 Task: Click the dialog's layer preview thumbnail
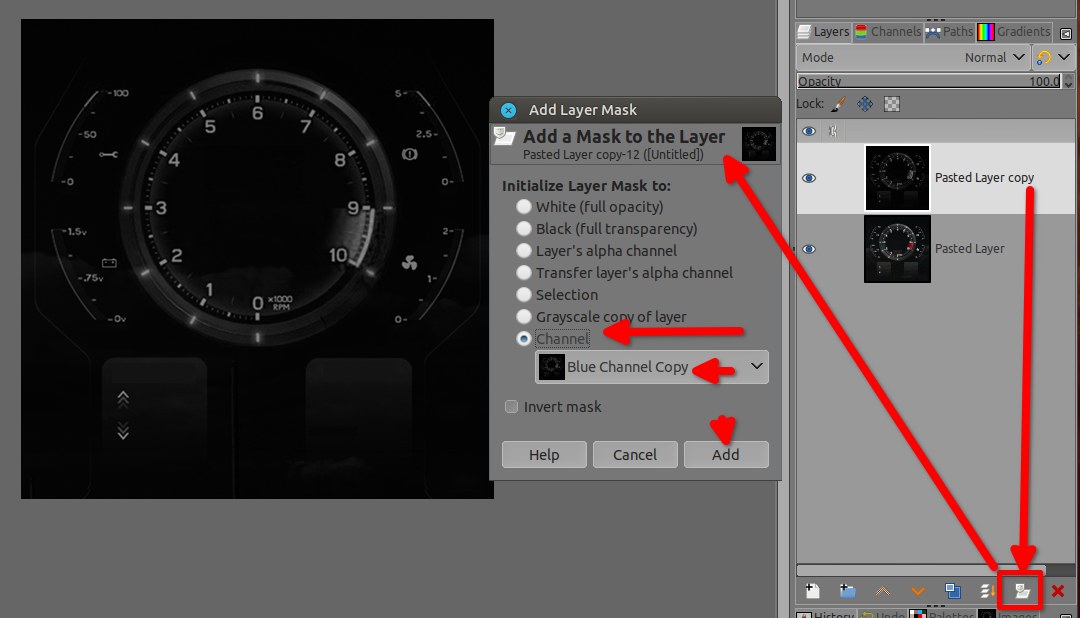pyautogui.click(x=759, y=144)
